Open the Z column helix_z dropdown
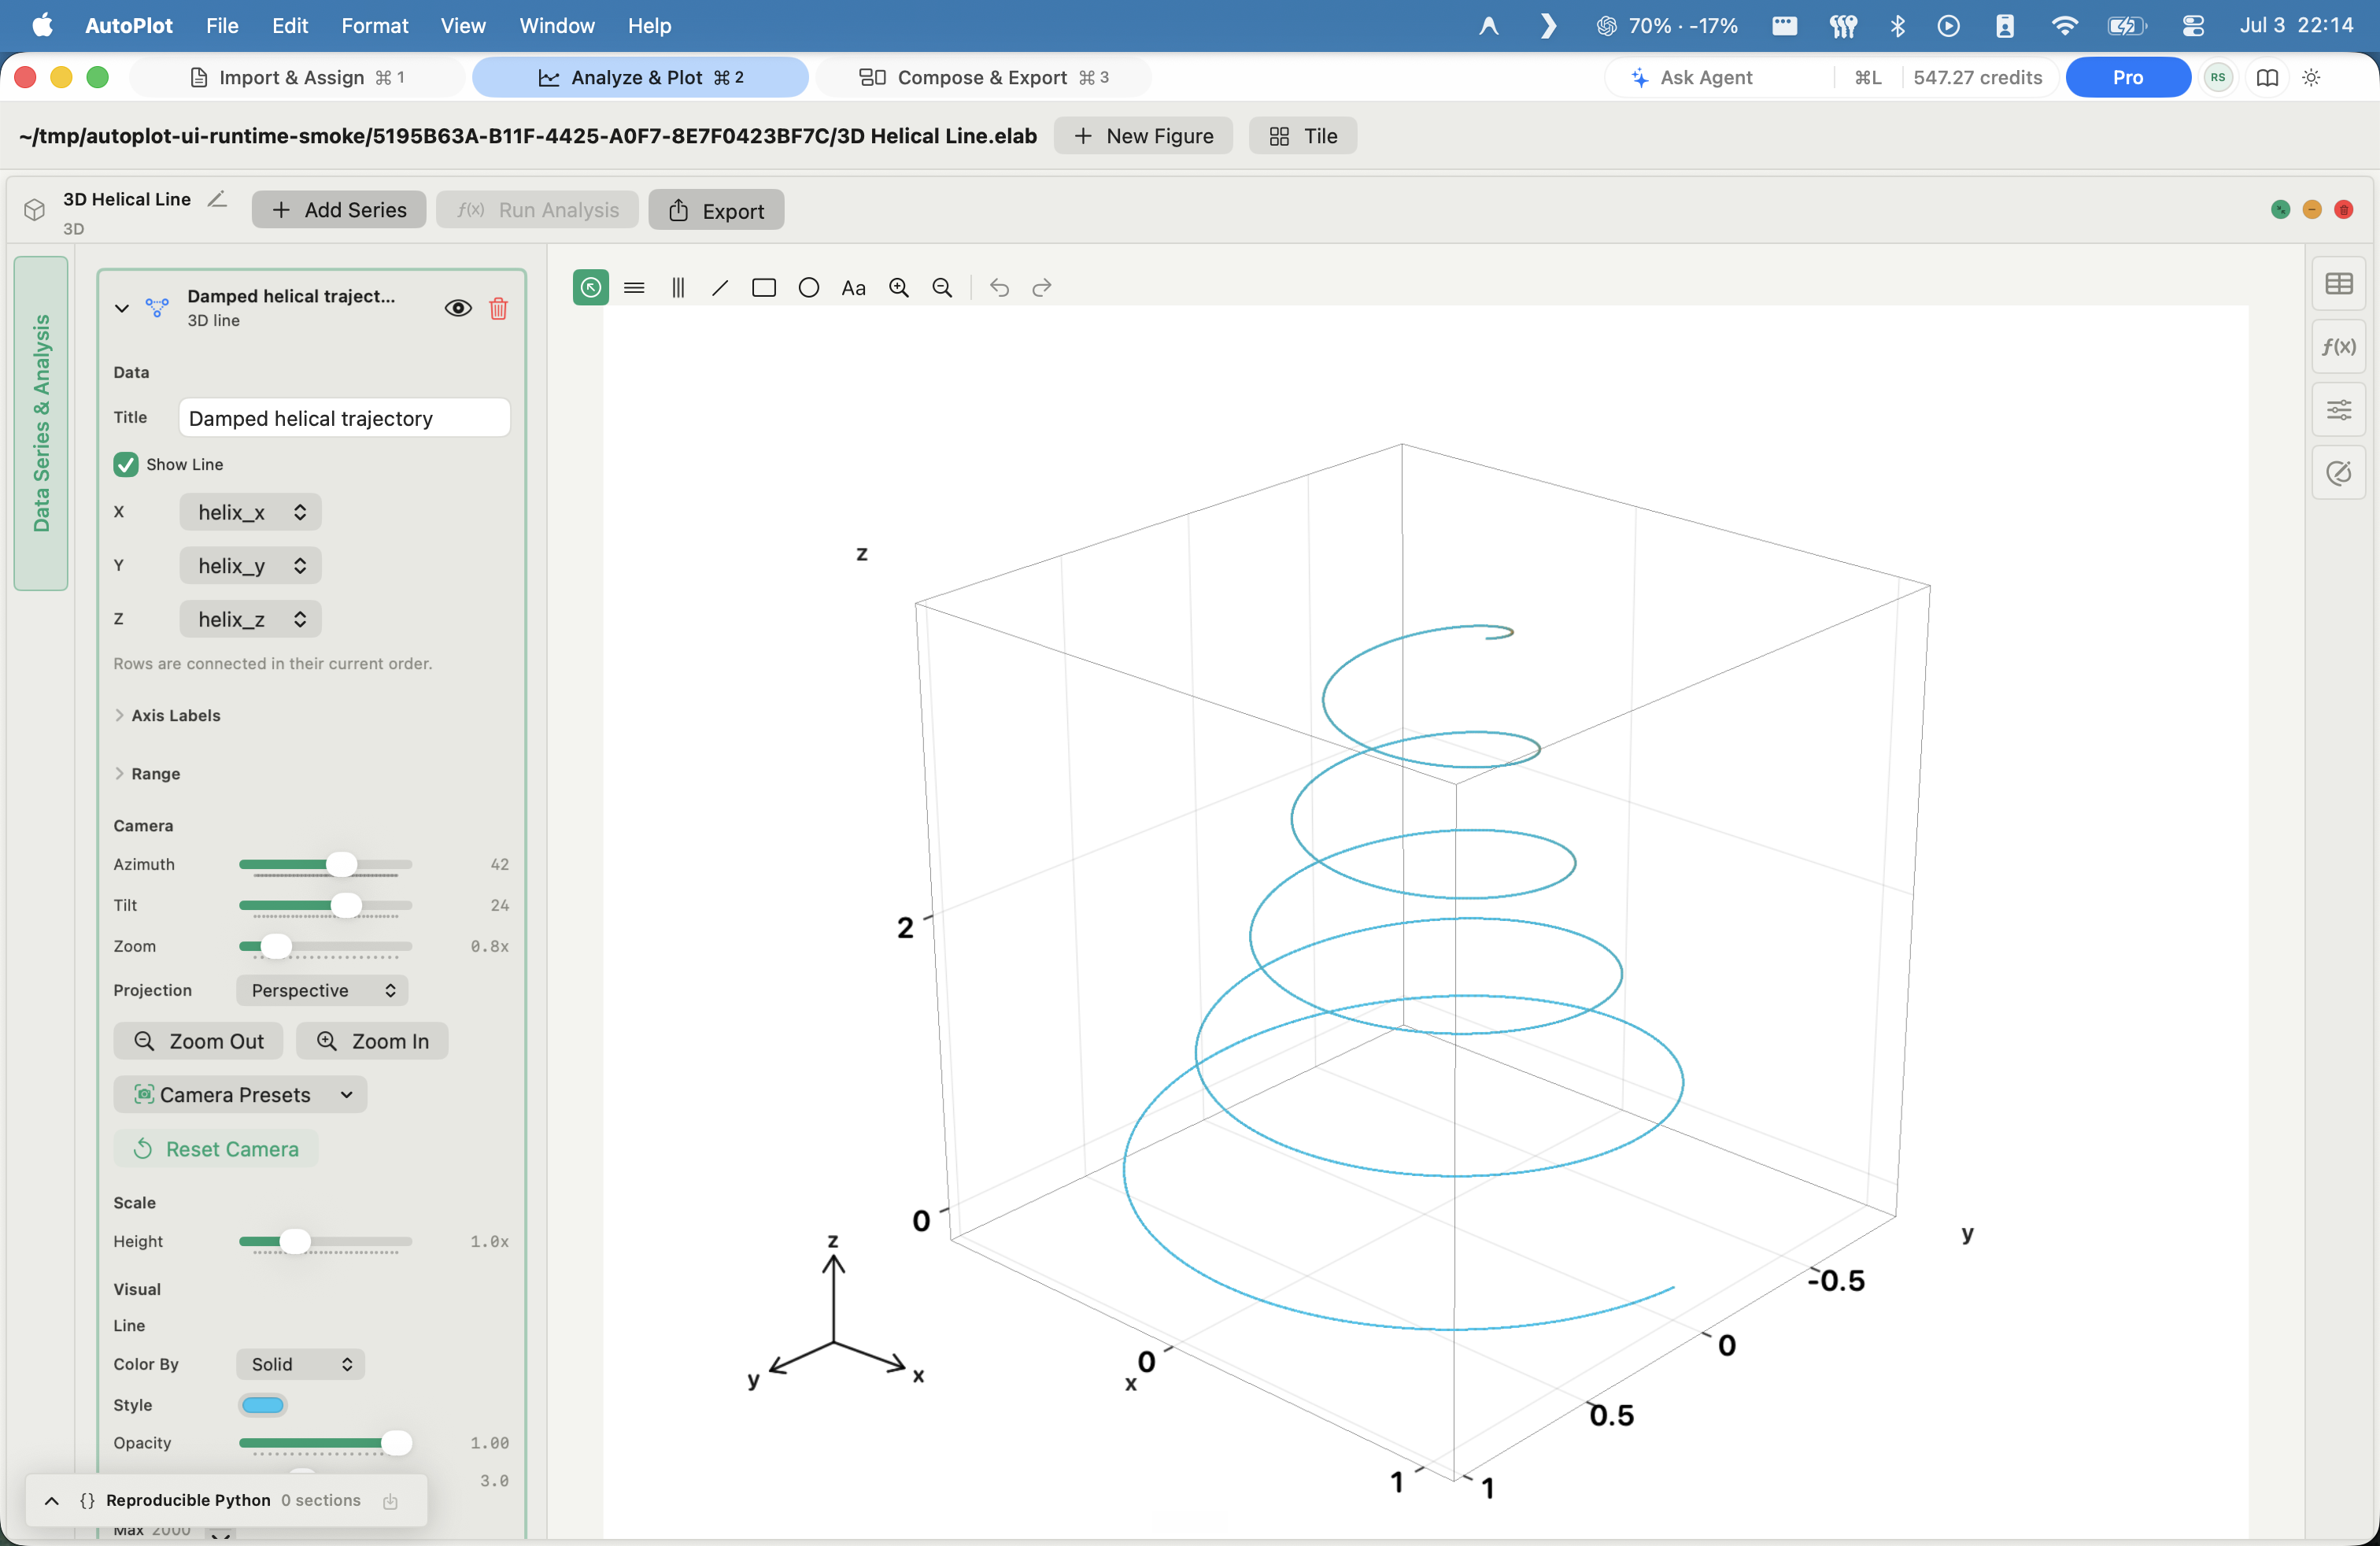 tap(250, 619)
